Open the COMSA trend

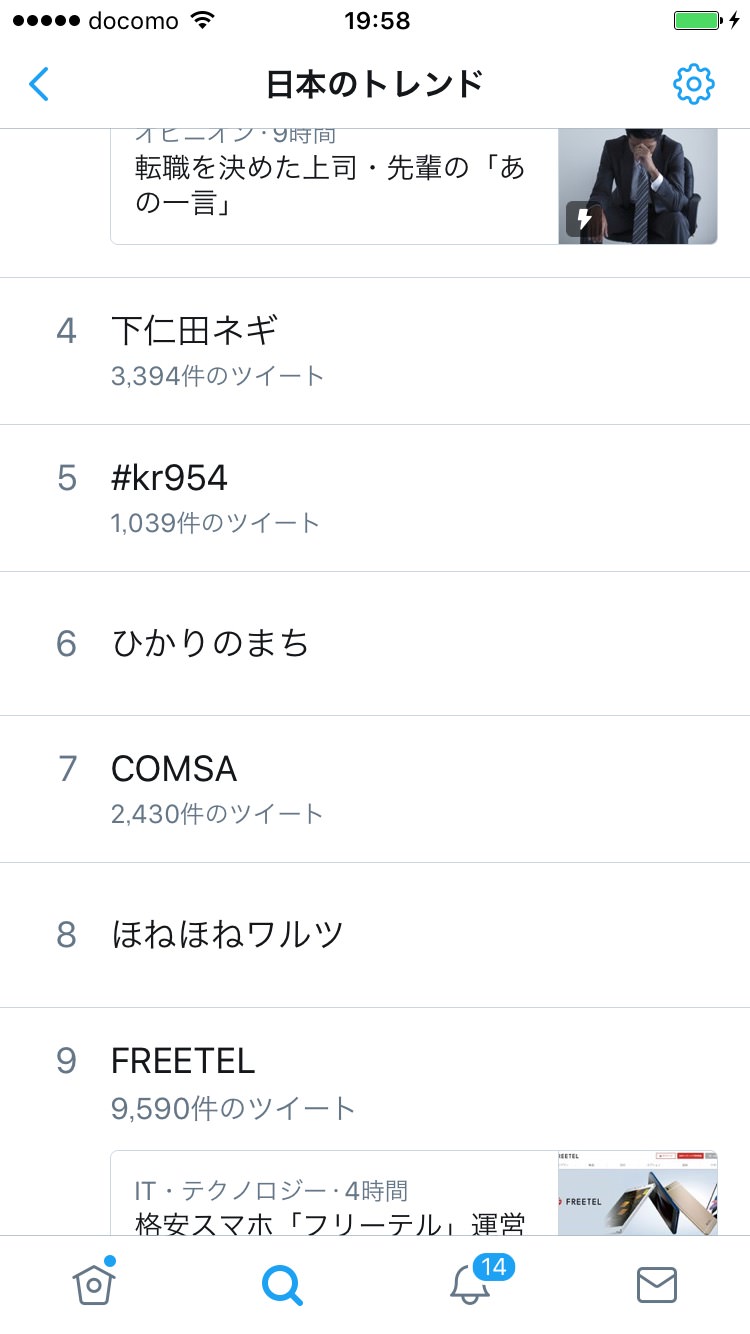(174, 769)
